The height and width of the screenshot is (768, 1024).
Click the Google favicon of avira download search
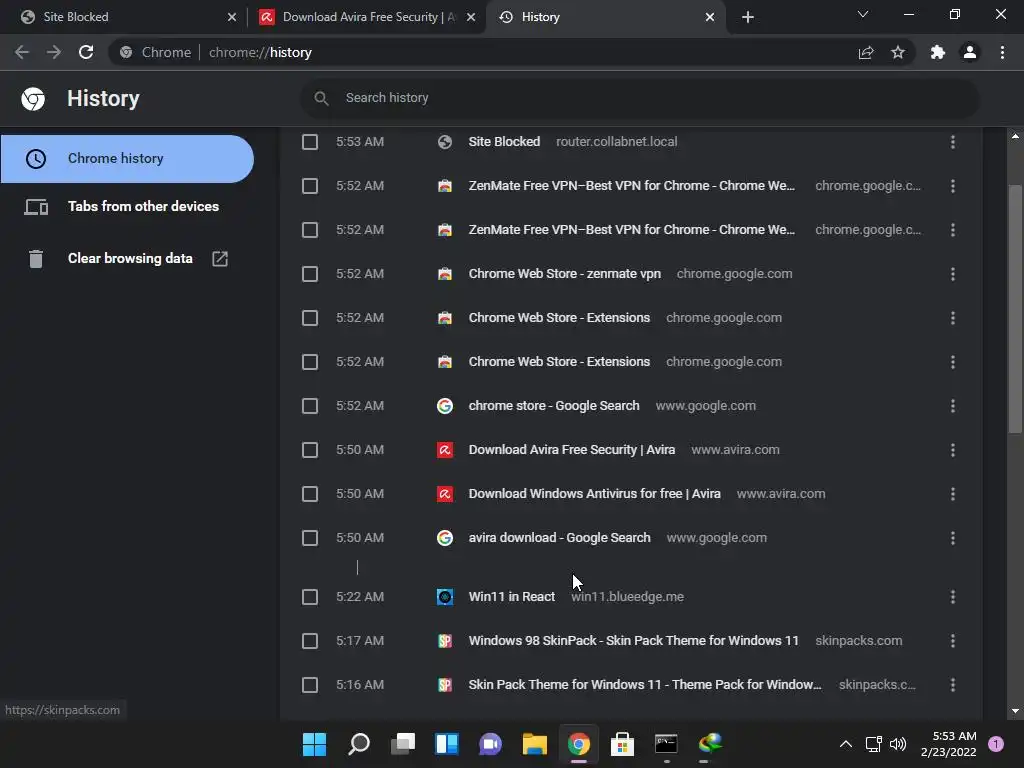click(x=445, y=538)
